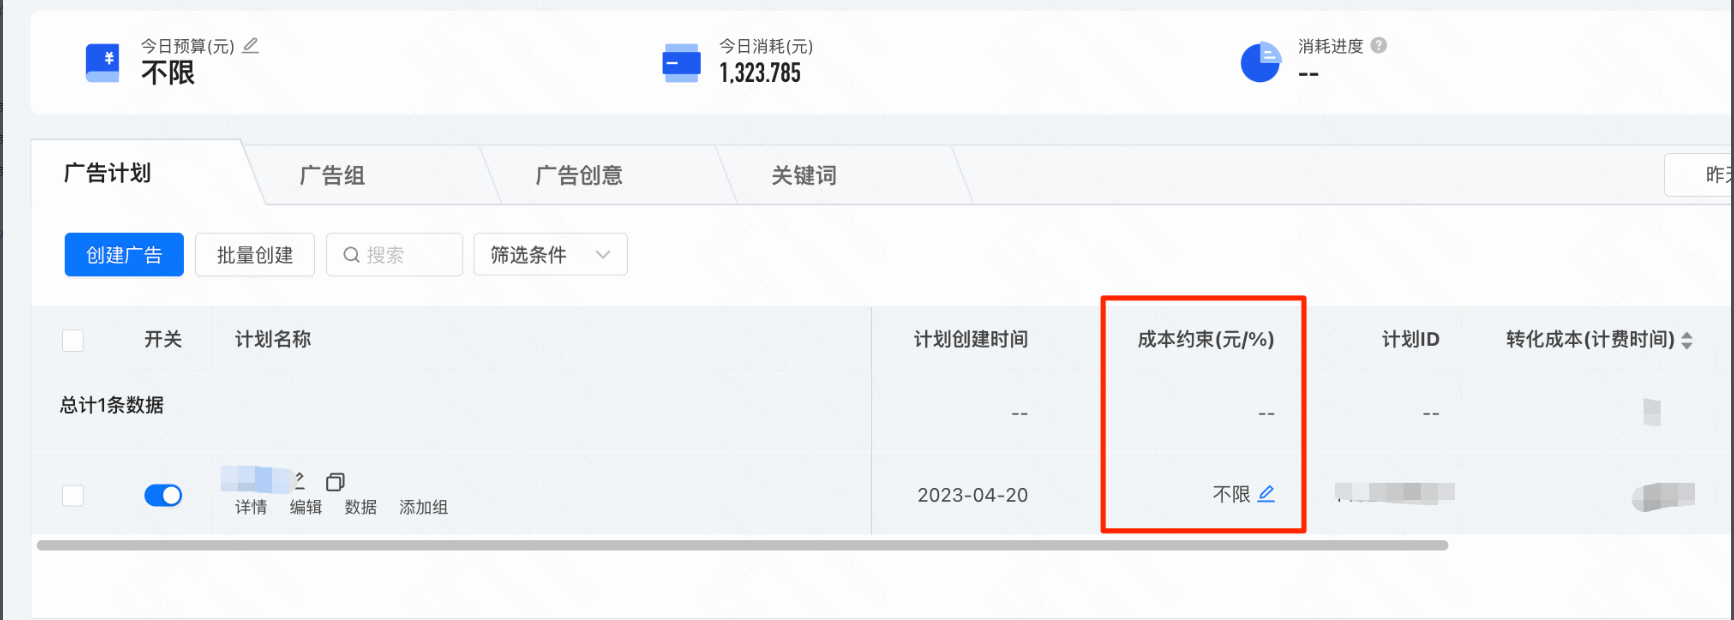Open the 消耗进度 help question mark icon

point(1381,45)
